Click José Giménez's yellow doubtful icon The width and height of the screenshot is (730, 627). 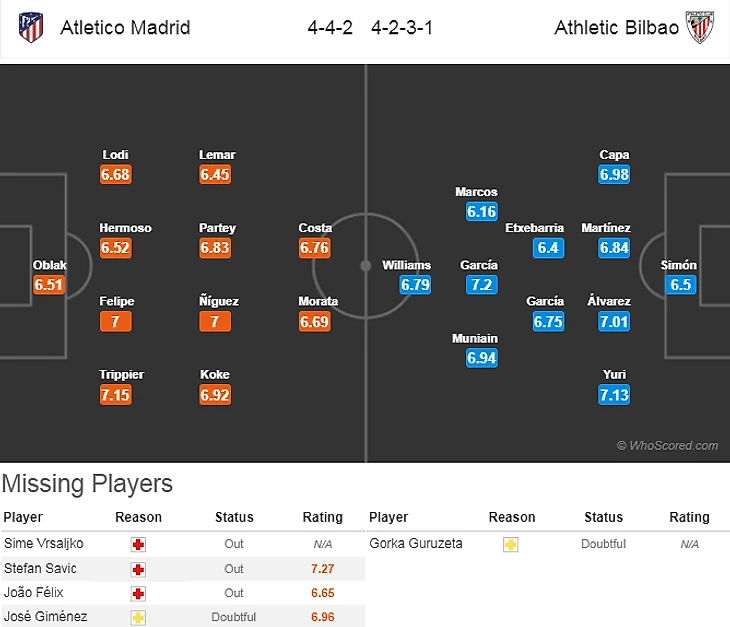click(x=138, y=618)
